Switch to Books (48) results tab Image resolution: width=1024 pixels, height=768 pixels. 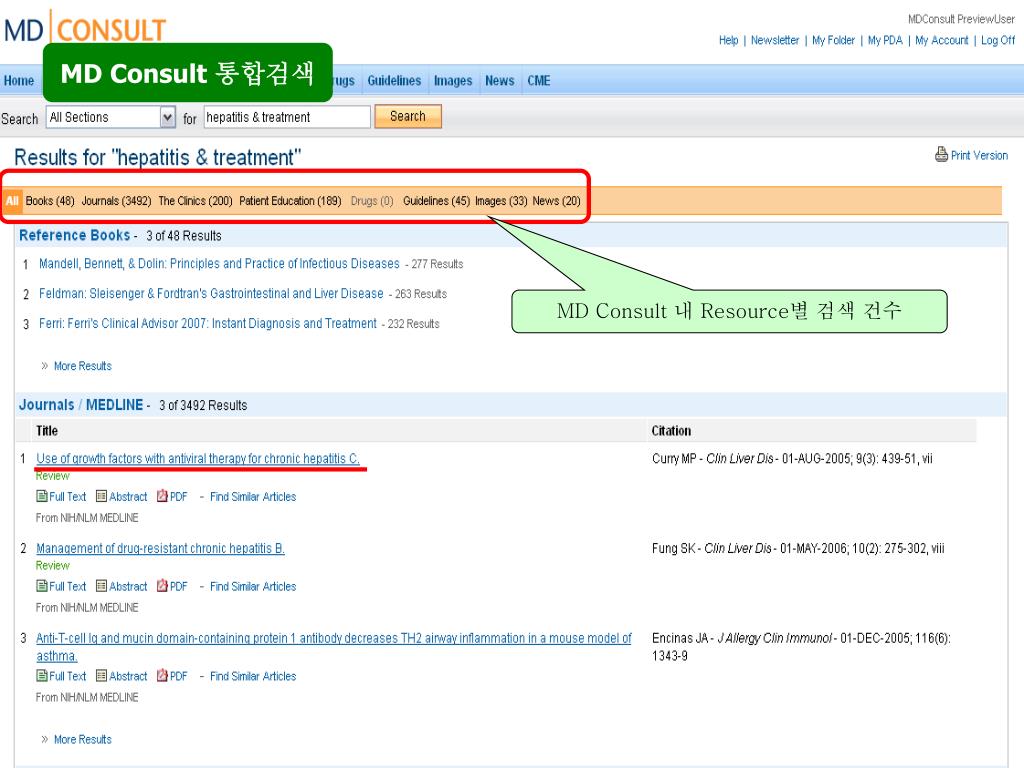50,200
